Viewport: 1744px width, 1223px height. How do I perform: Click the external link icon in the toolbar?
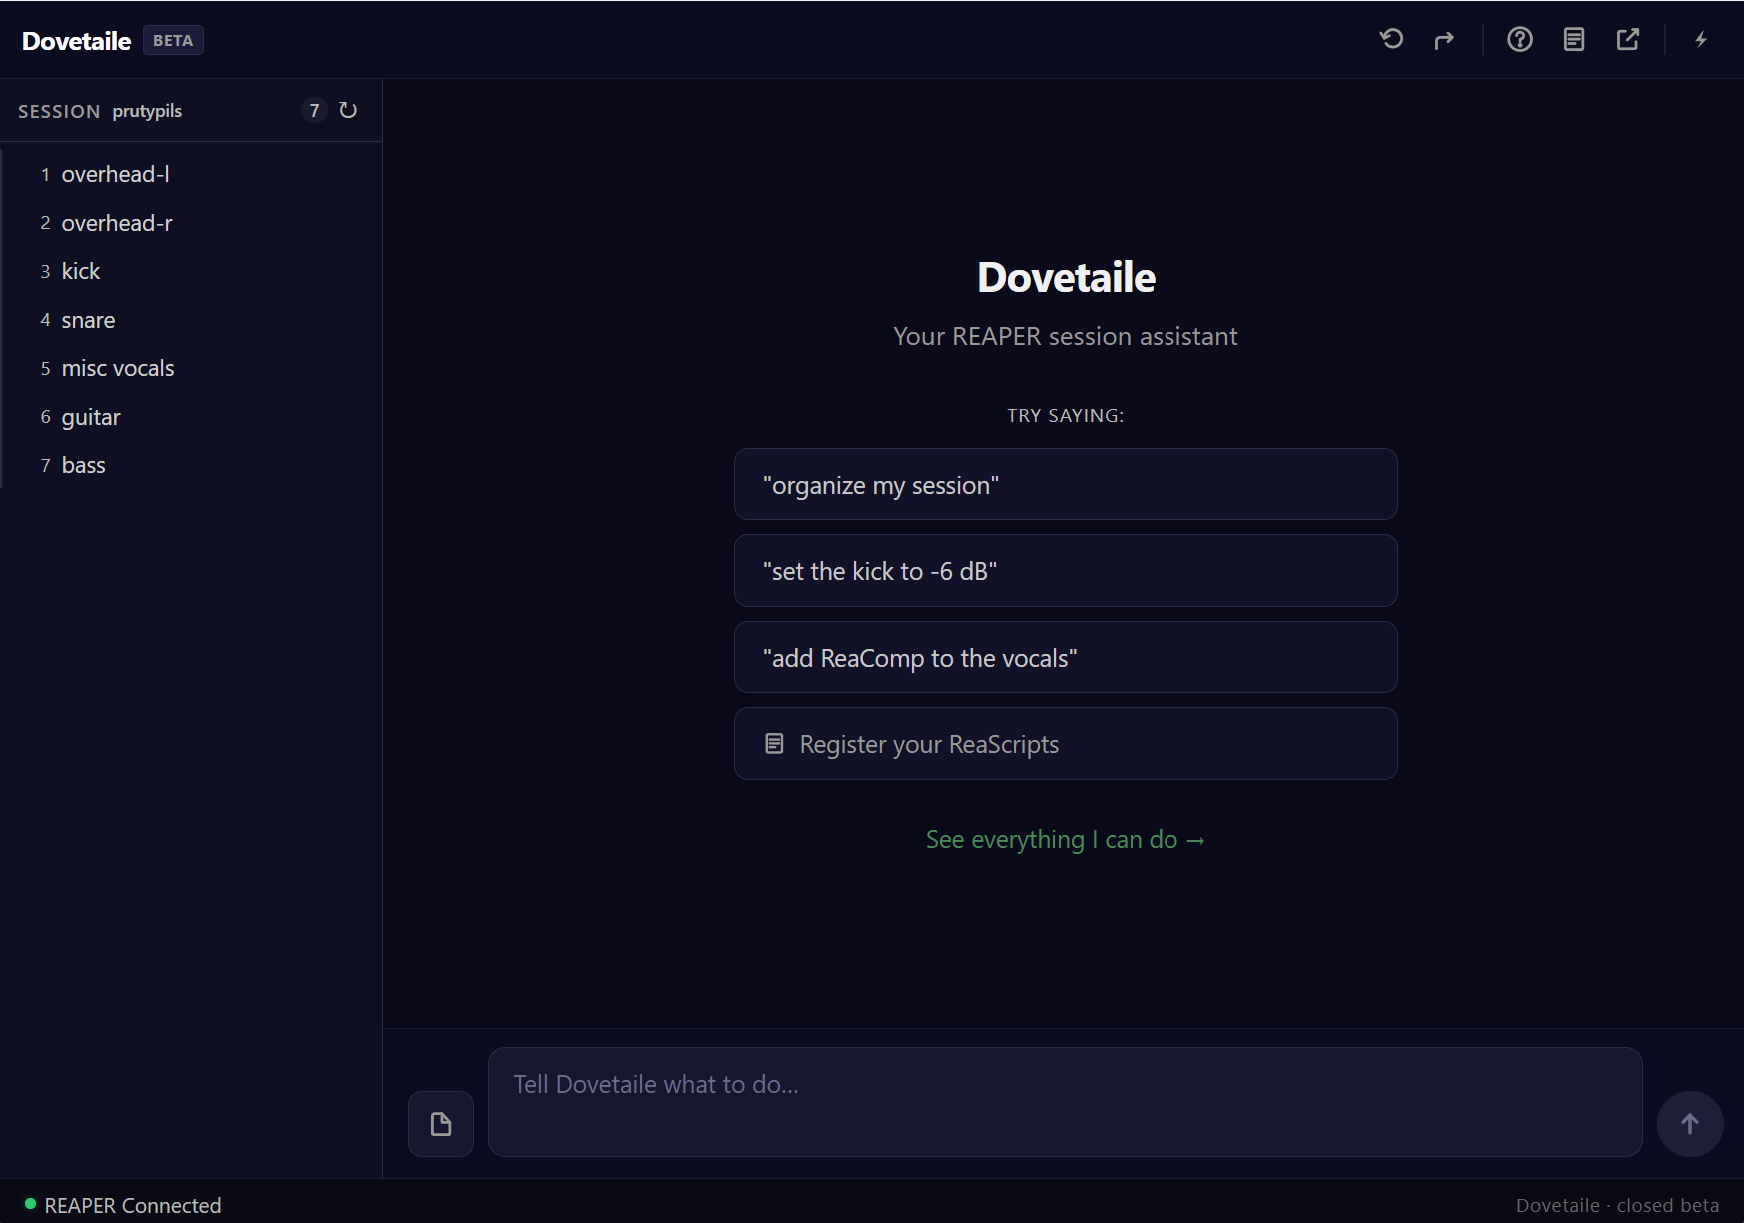click(1628, 39)
